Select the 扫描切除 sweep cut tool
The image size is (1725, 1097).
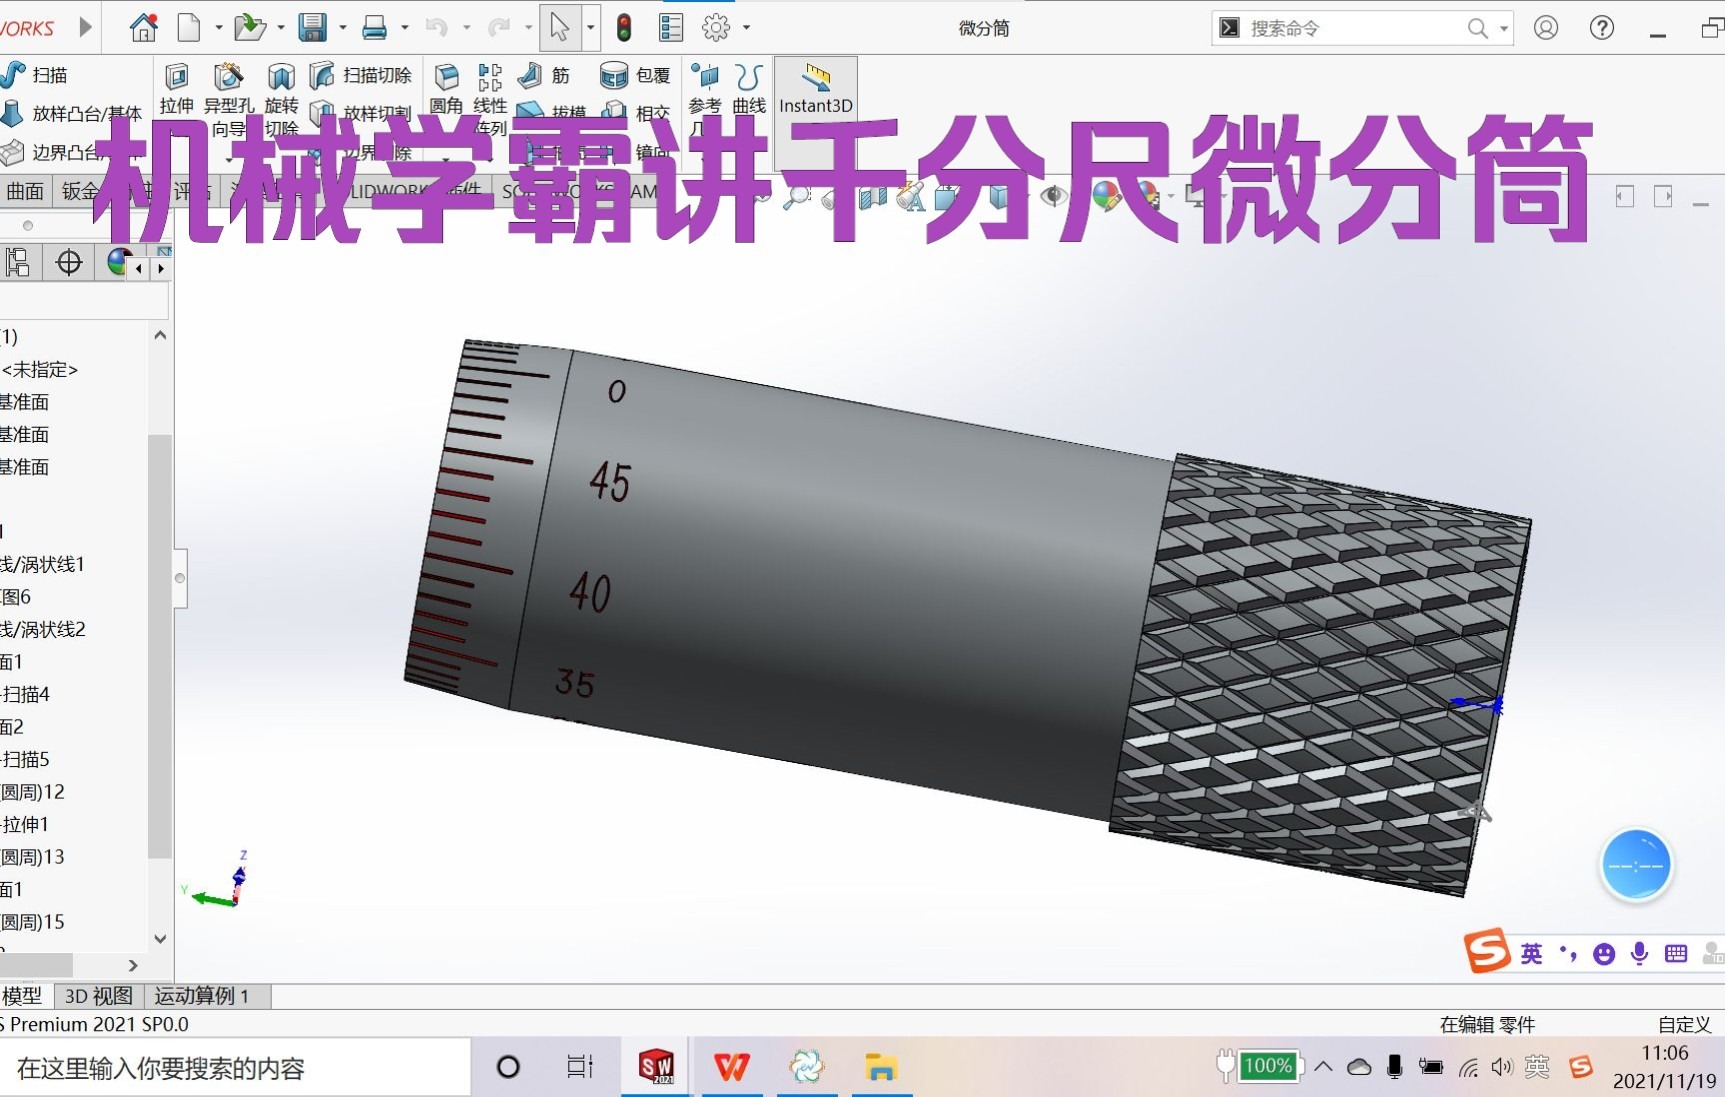click(x=360, y=74)
